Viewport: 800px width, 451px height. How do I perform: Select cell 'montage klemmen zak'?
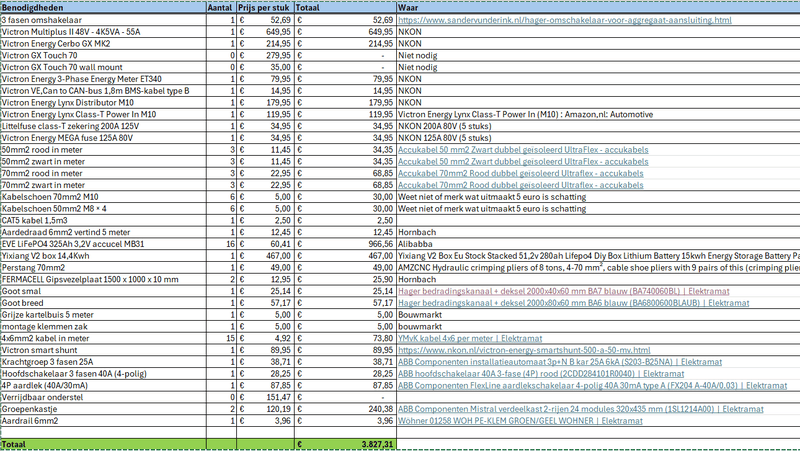point(104,327)
